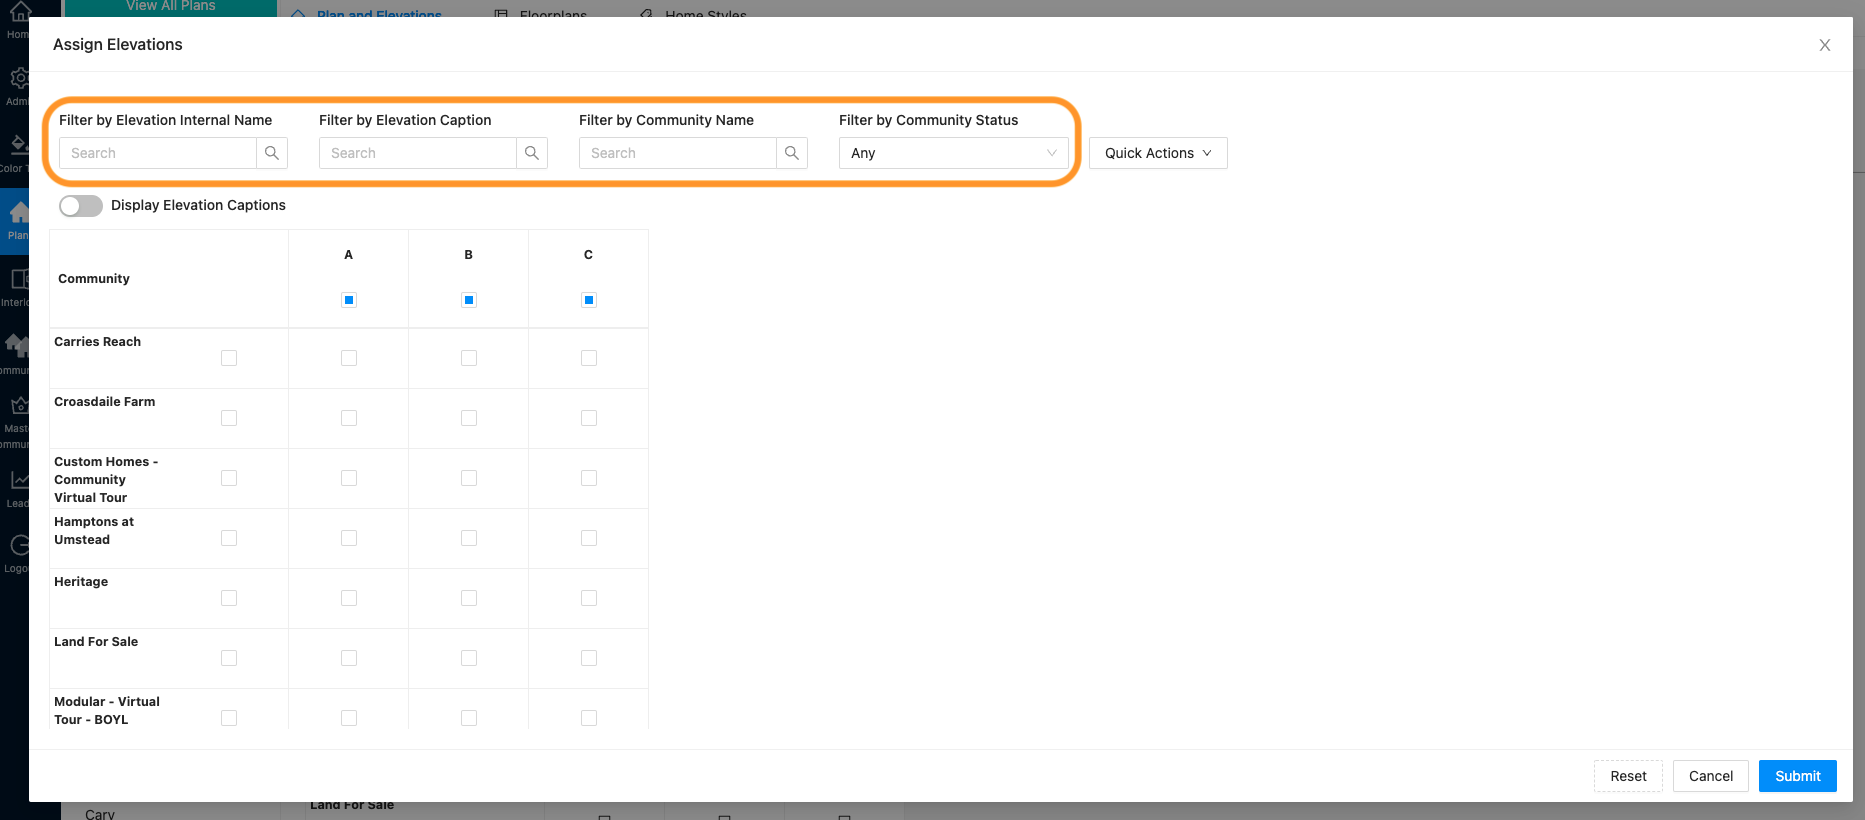Check the Carries Reach community checkbox
Image resolution: width=1865 pixels, height=820 pixels.
click(229, 358)
